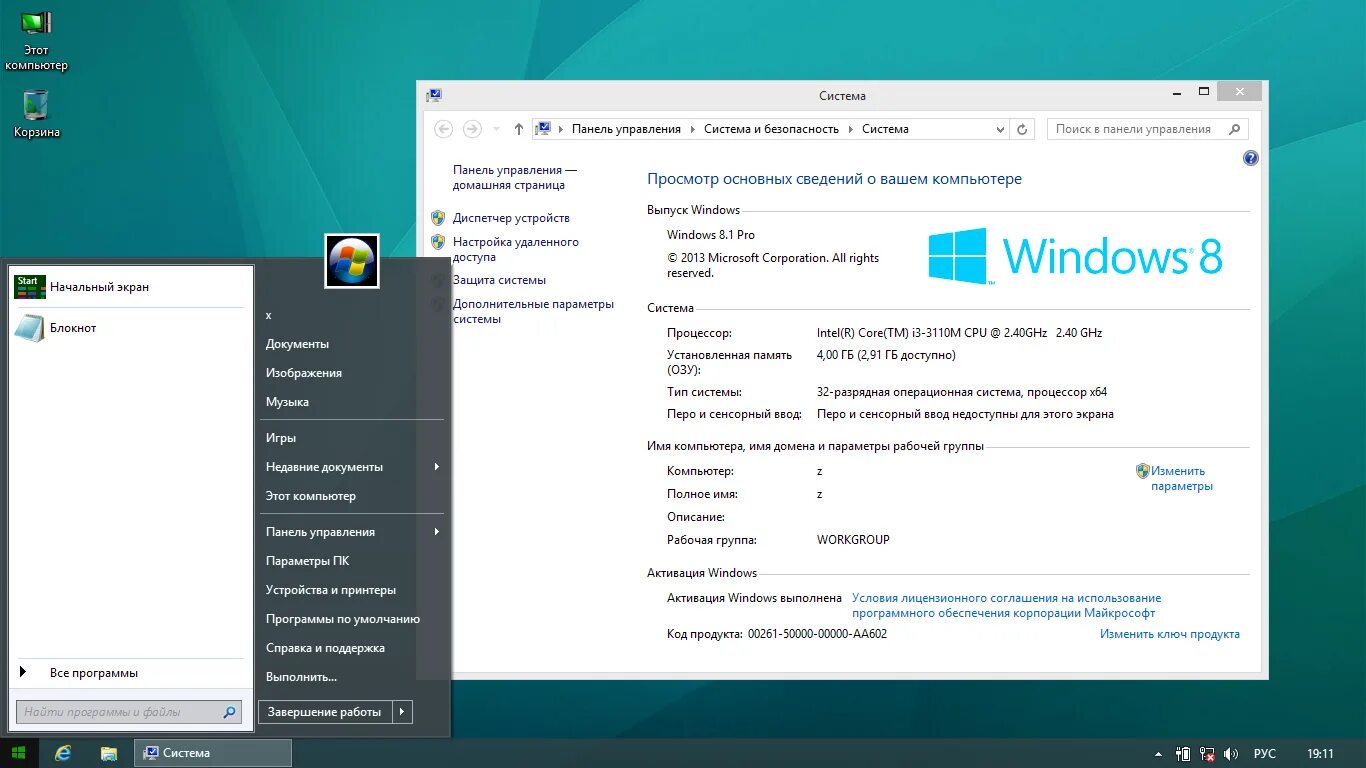Open Default Programs entry
This screenshot has height=768, width=1366.
click(343, 619)
